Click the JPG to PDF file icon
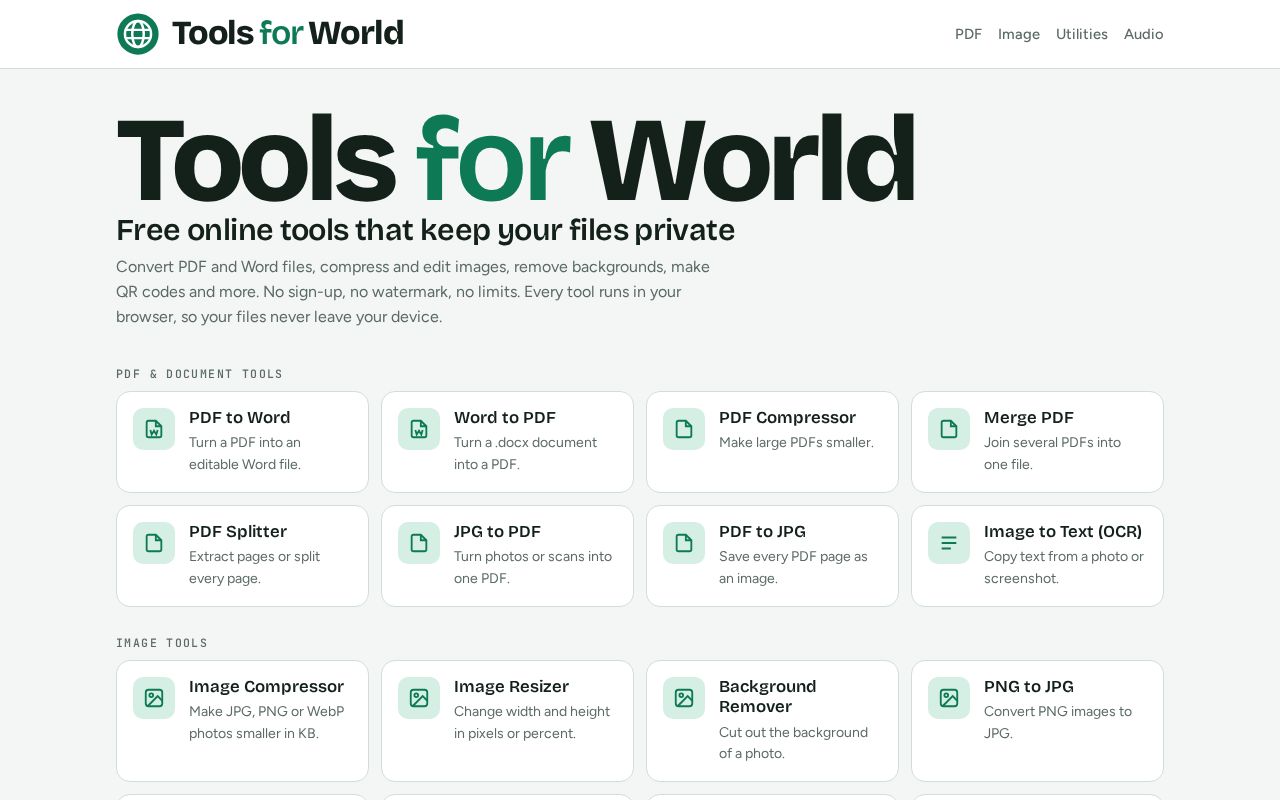 (419, 543)
